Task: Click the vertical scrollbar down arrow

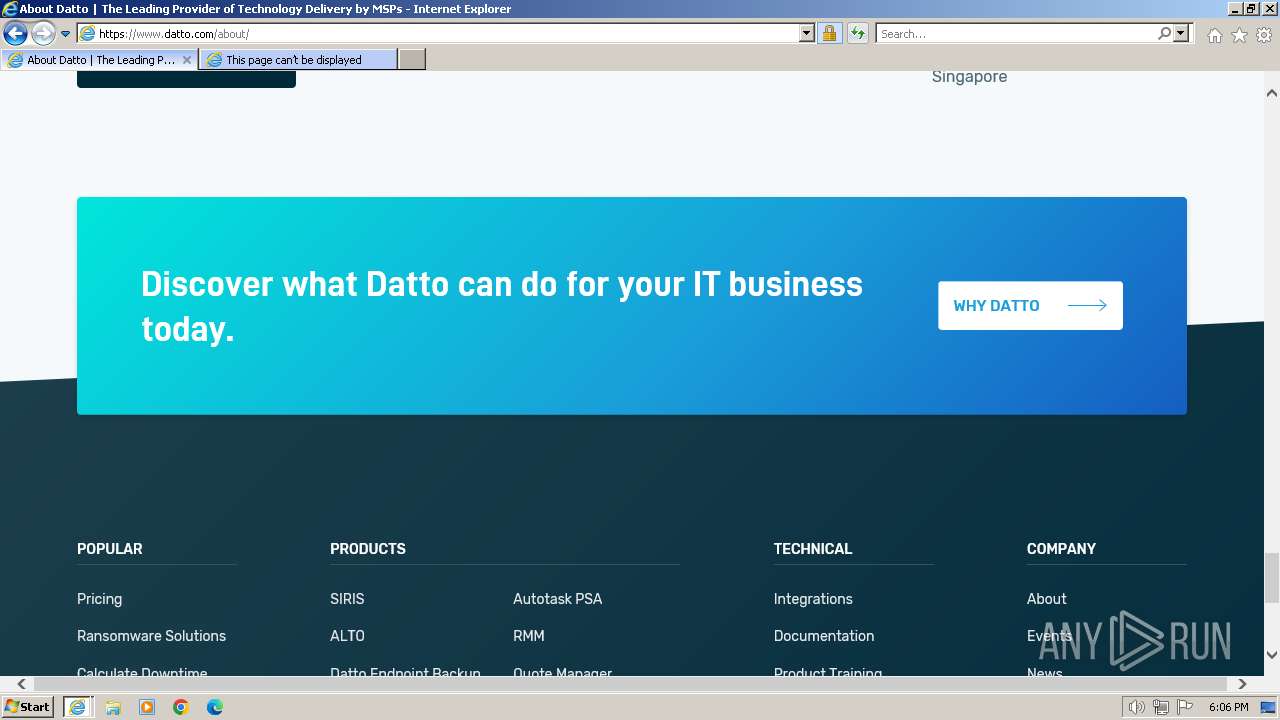Action: (x=1272, y=656)
